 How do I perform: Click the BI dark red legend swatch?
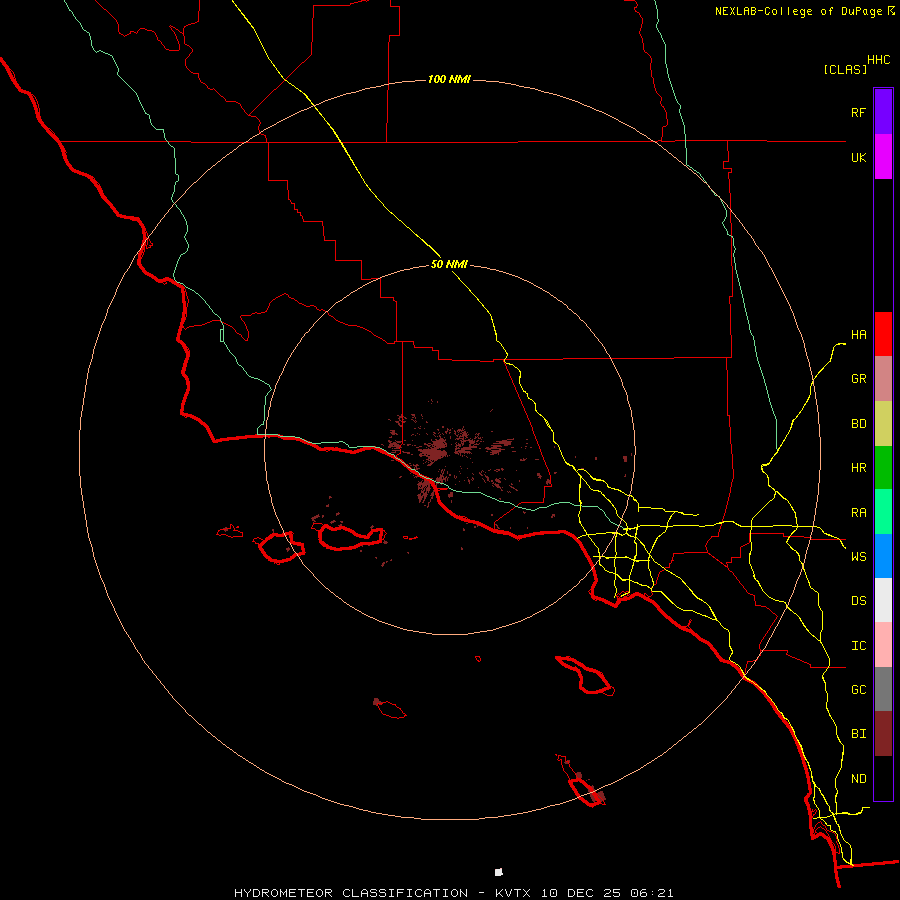click(883, 734)
